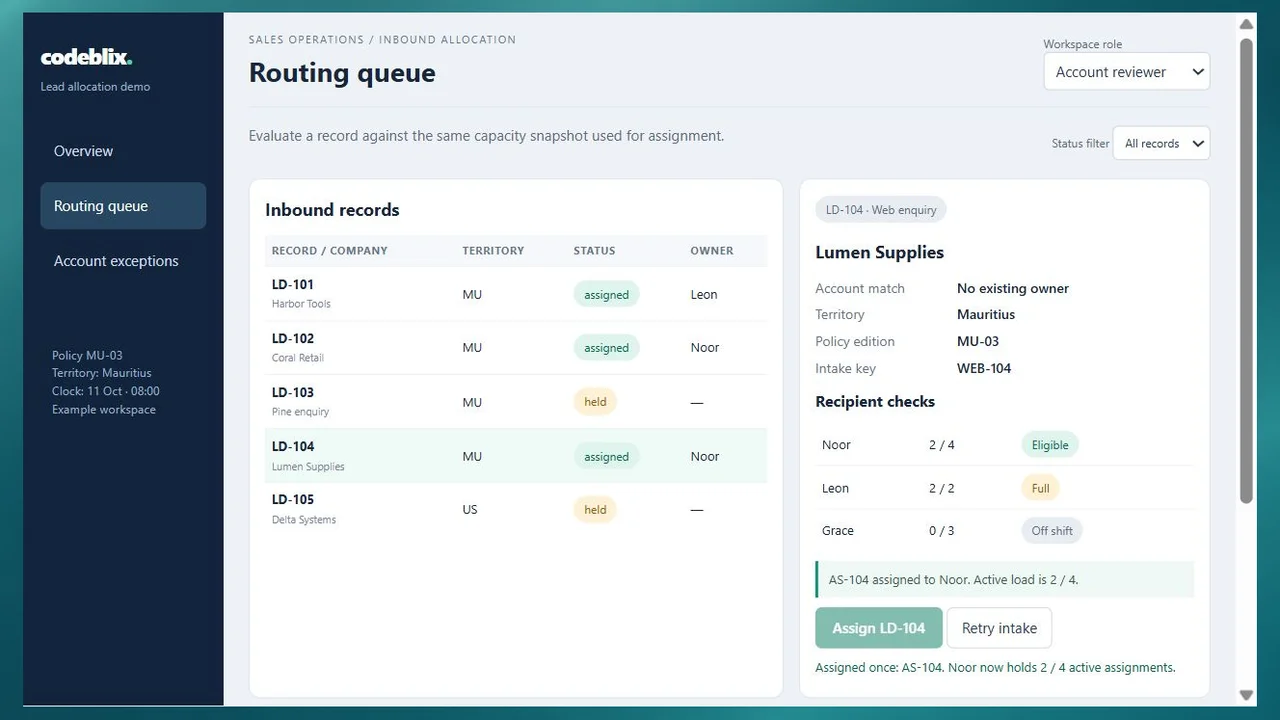Click the RECORD / COMPANY column header
Viewport: 1280px width, 720px height.
coord(330,251)
